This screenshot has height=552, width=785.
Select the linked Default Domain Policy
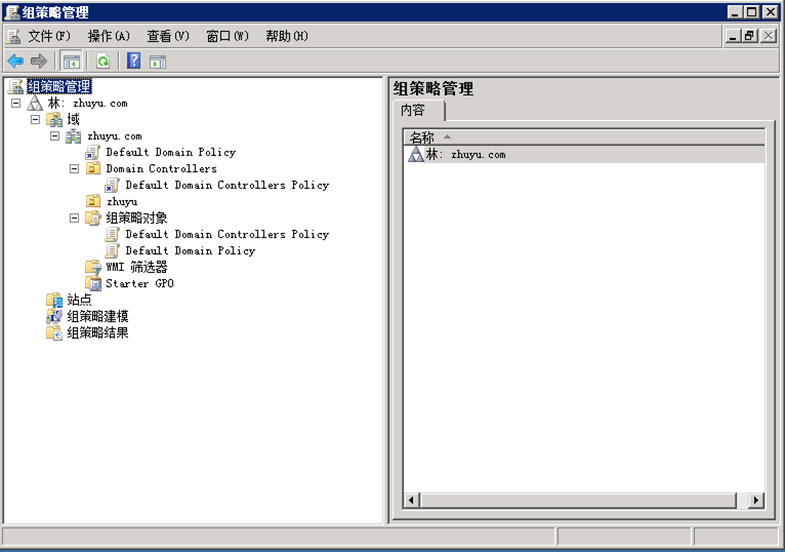click(x=171, y=152)
